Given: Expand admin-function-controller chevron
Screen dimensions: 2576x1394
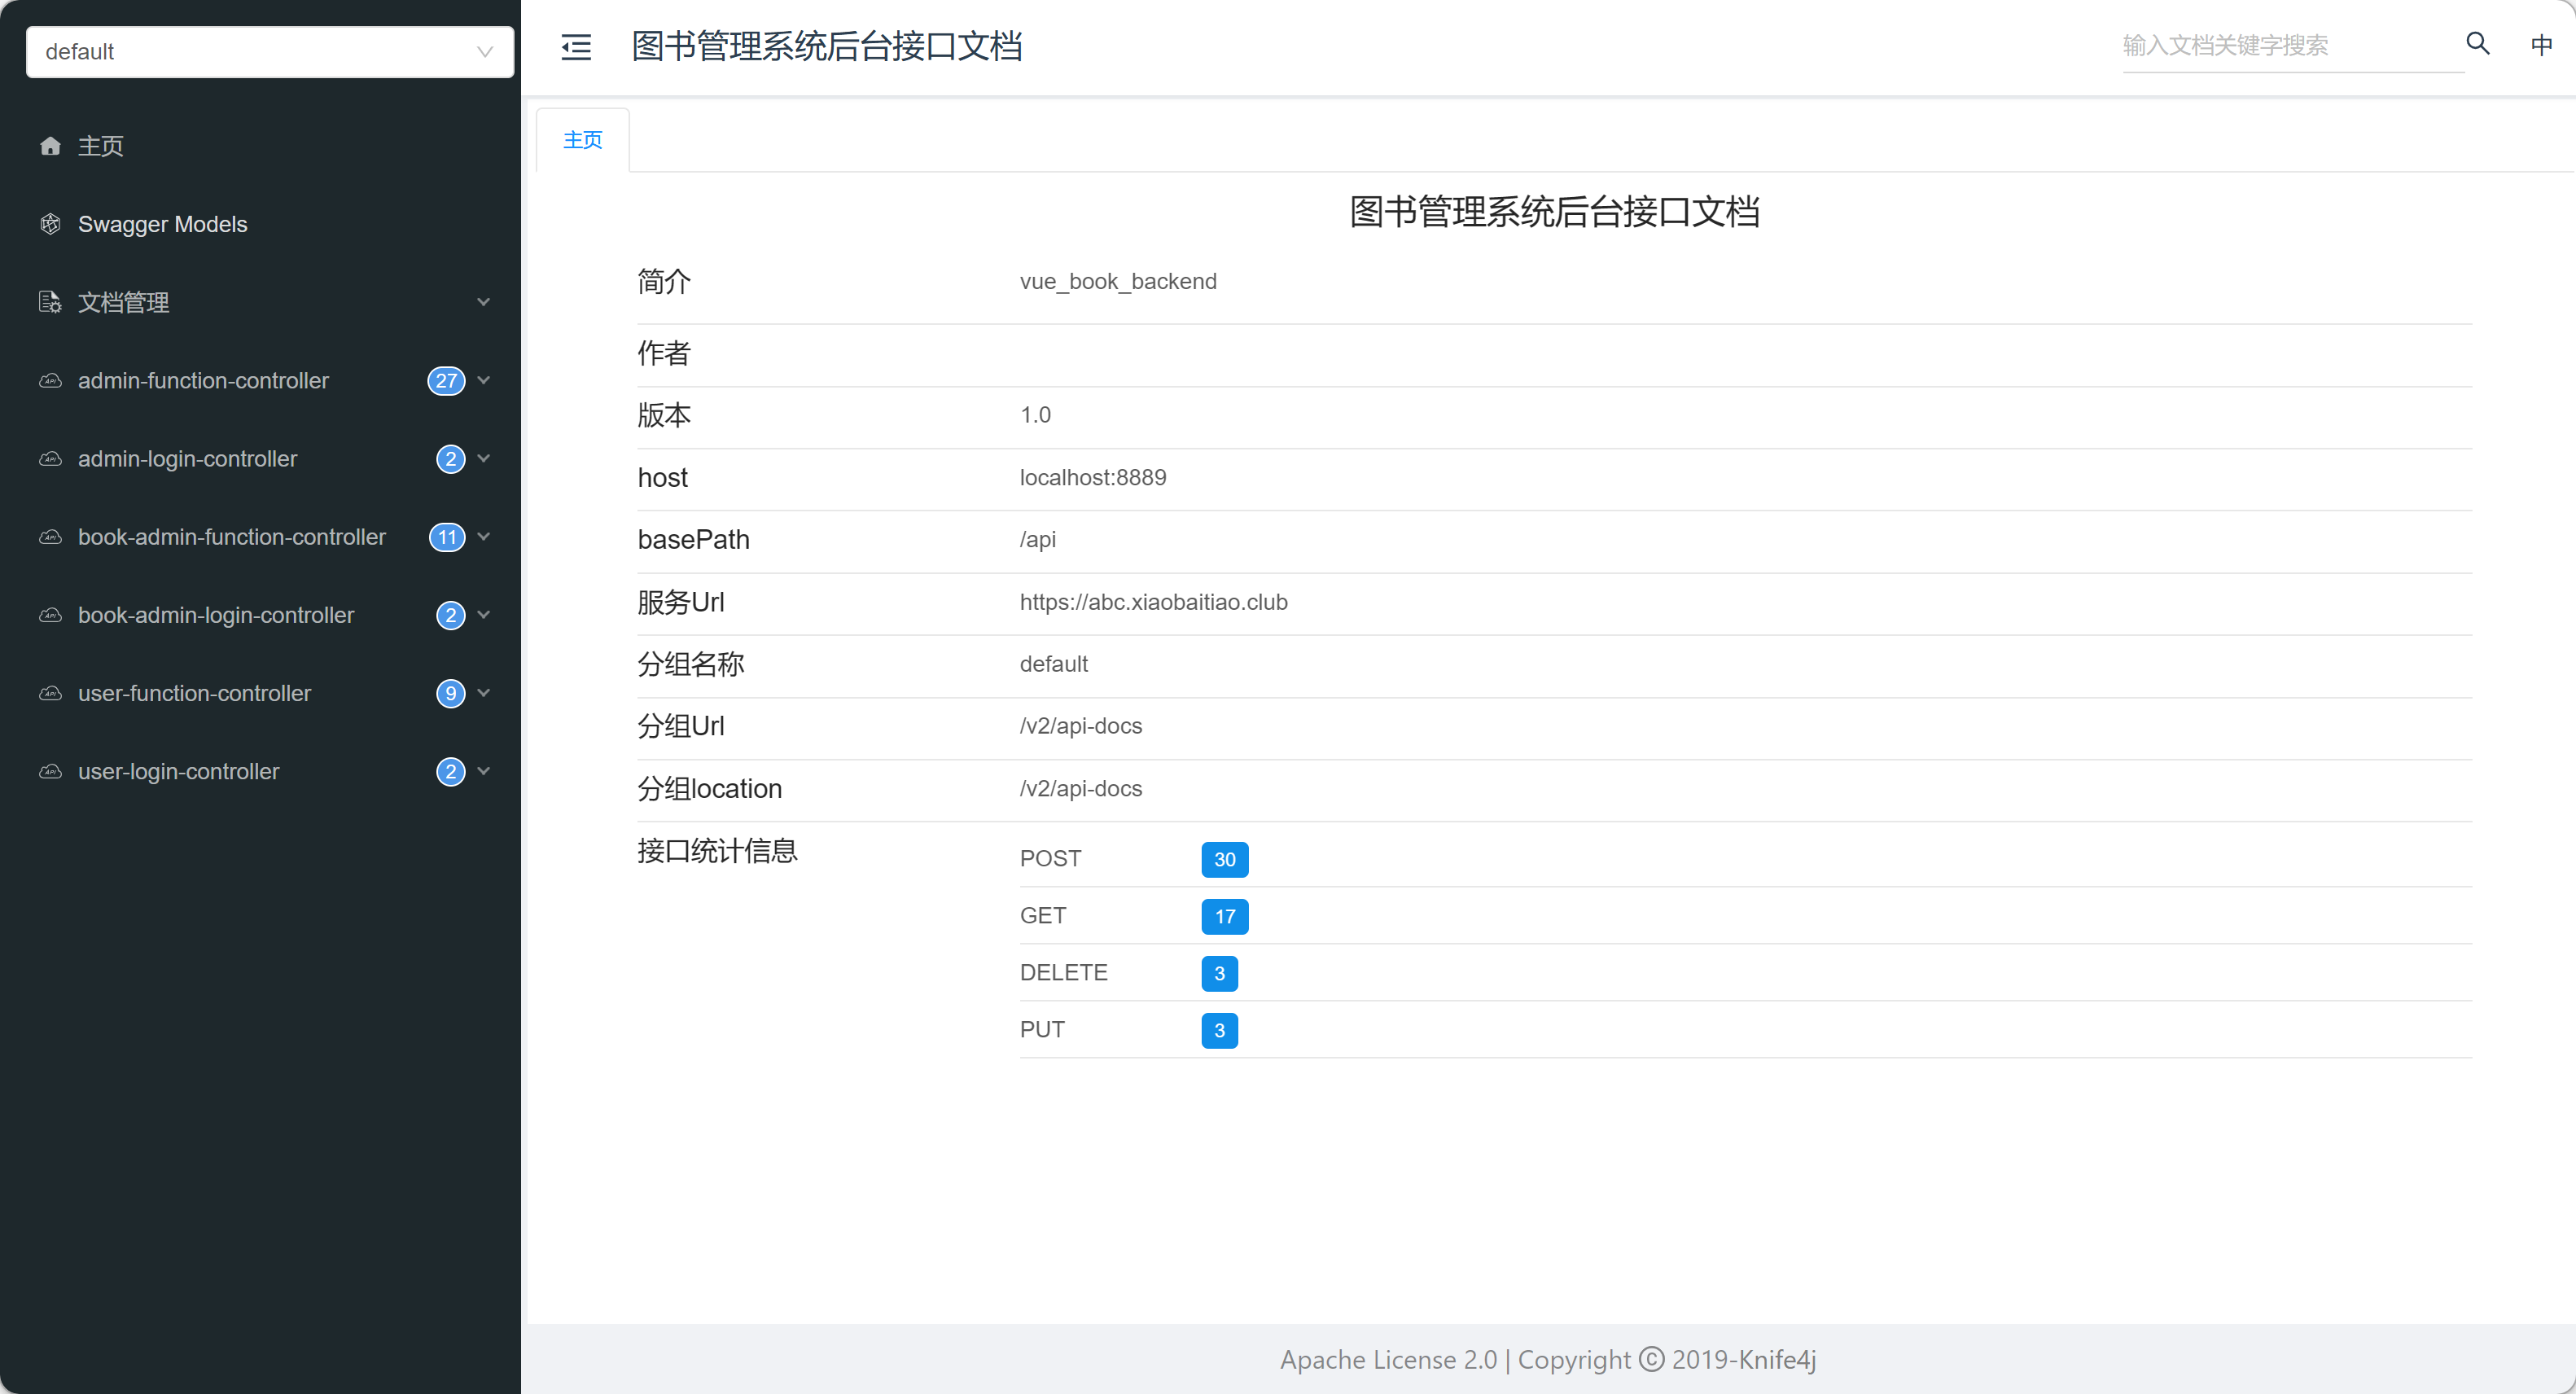Looking at the screenshot, I should click(x=484, y=381).
